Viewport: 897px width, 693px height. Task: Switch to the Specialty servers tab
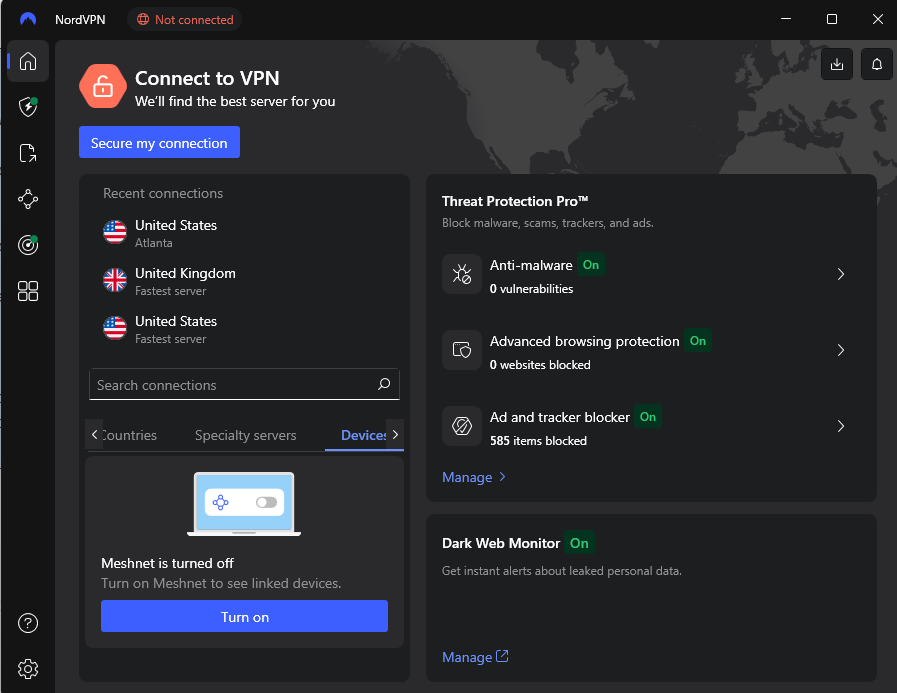pyautogui.click(x=246, y=435)
